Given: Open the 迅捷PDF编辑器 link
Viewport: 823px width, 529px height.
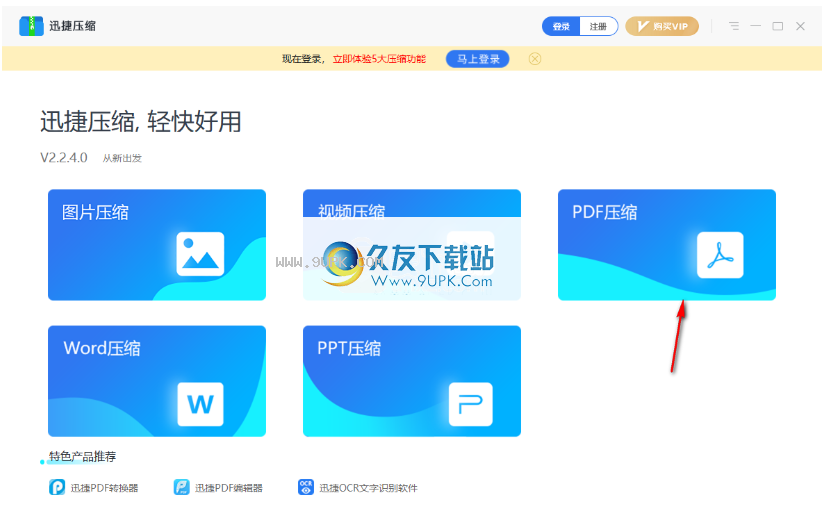Looking at the screenshot, I should coord(229,488).
